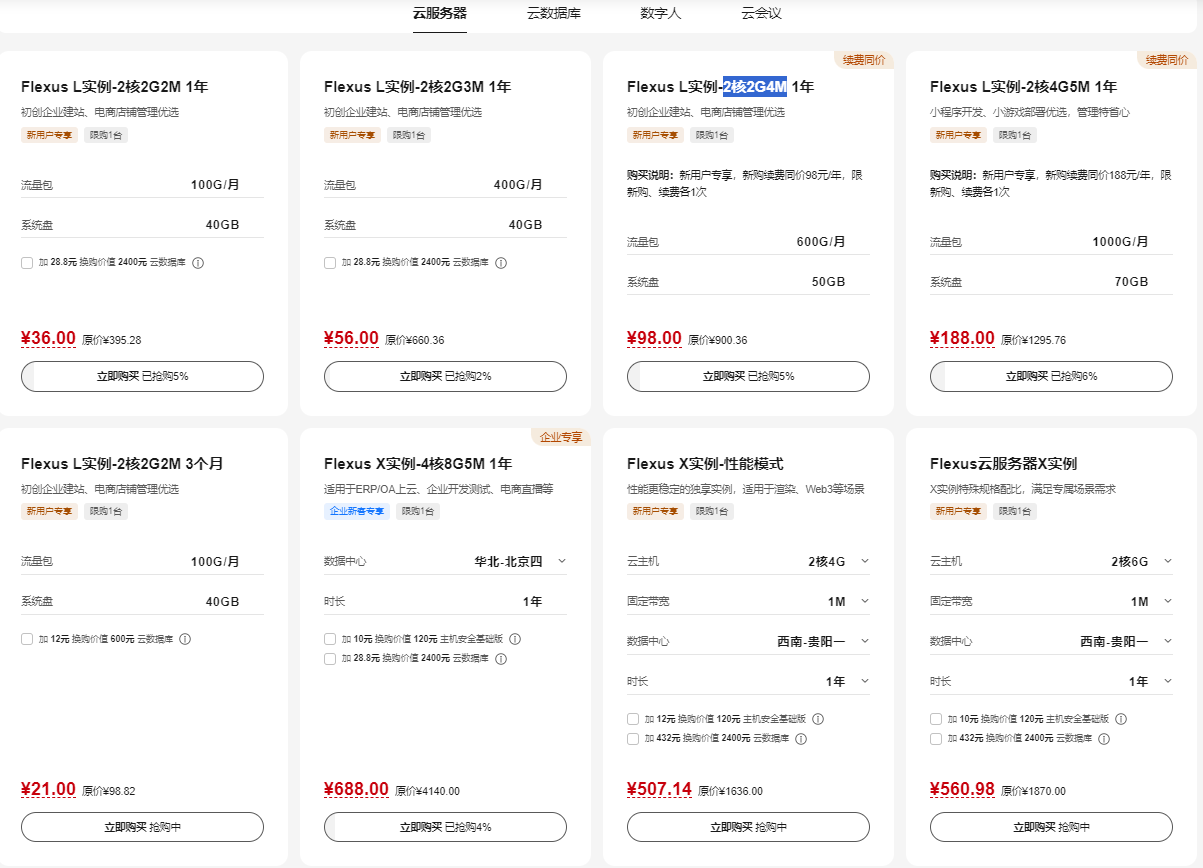Open info icon beside 2G2M 1年 database add-on

(198, 263)
